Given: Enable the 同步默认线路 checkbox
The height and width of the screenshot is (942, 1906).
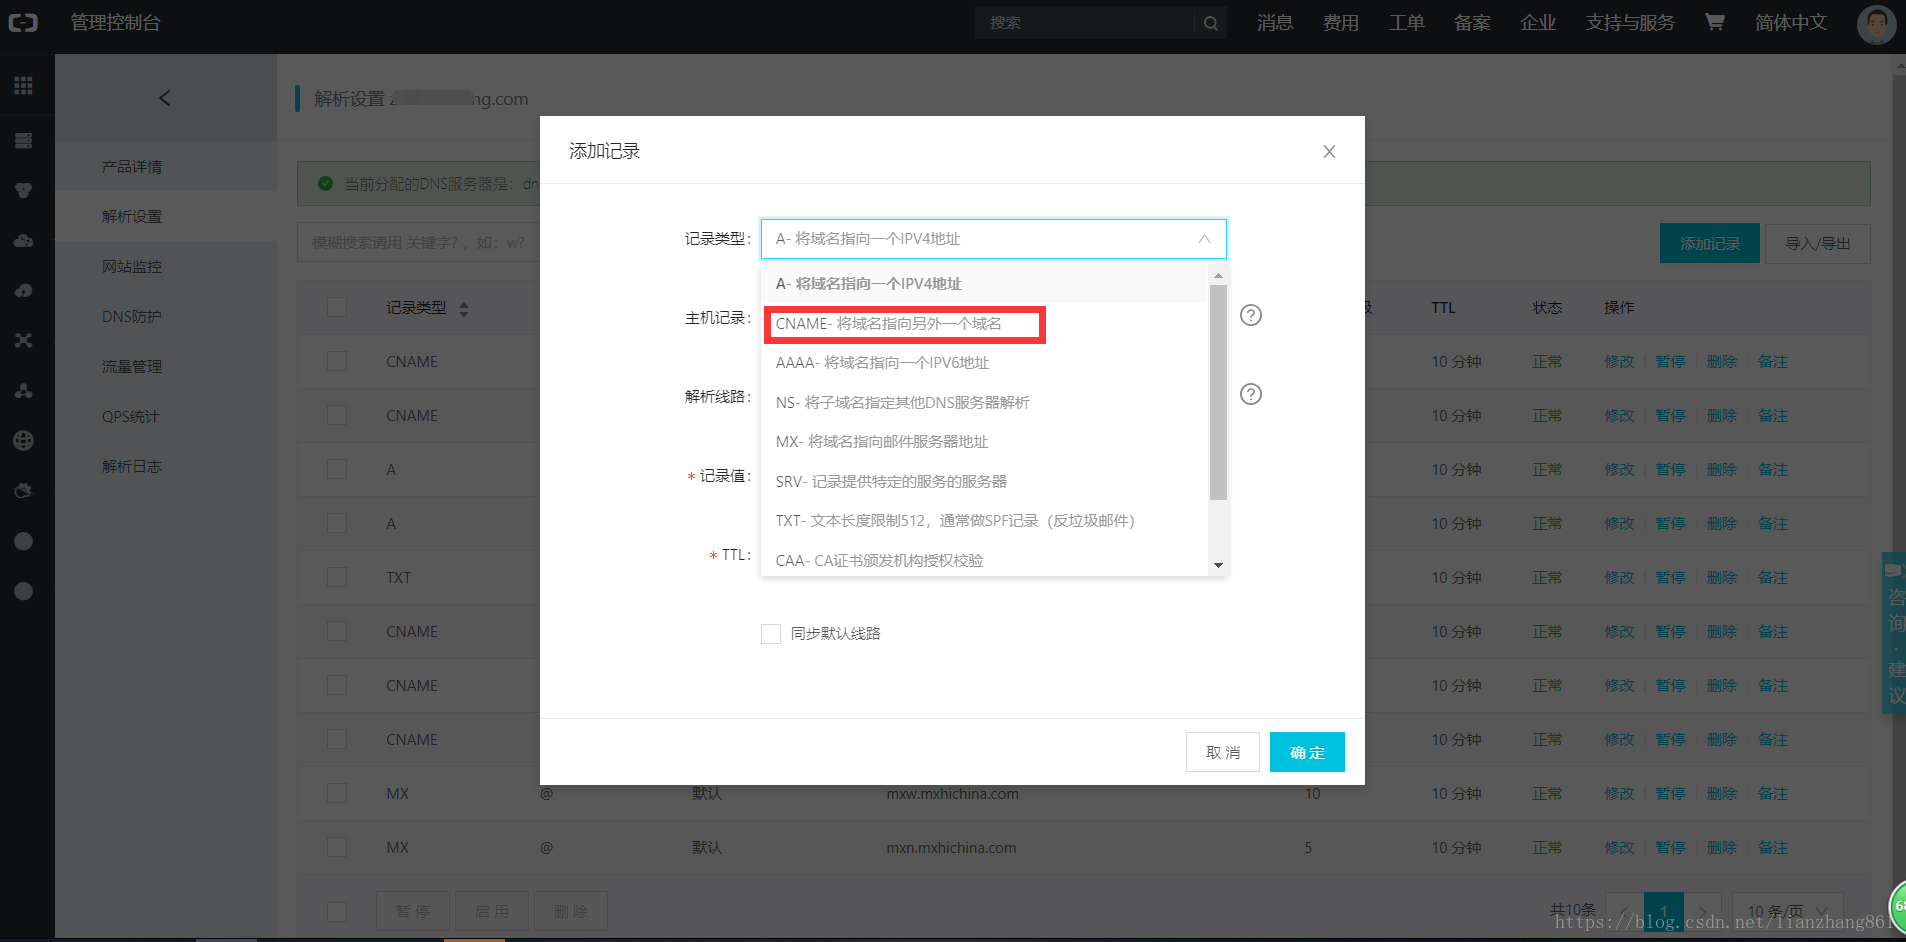Looking at the screenshot, I should pyautogui.click(x=770, y=633).
